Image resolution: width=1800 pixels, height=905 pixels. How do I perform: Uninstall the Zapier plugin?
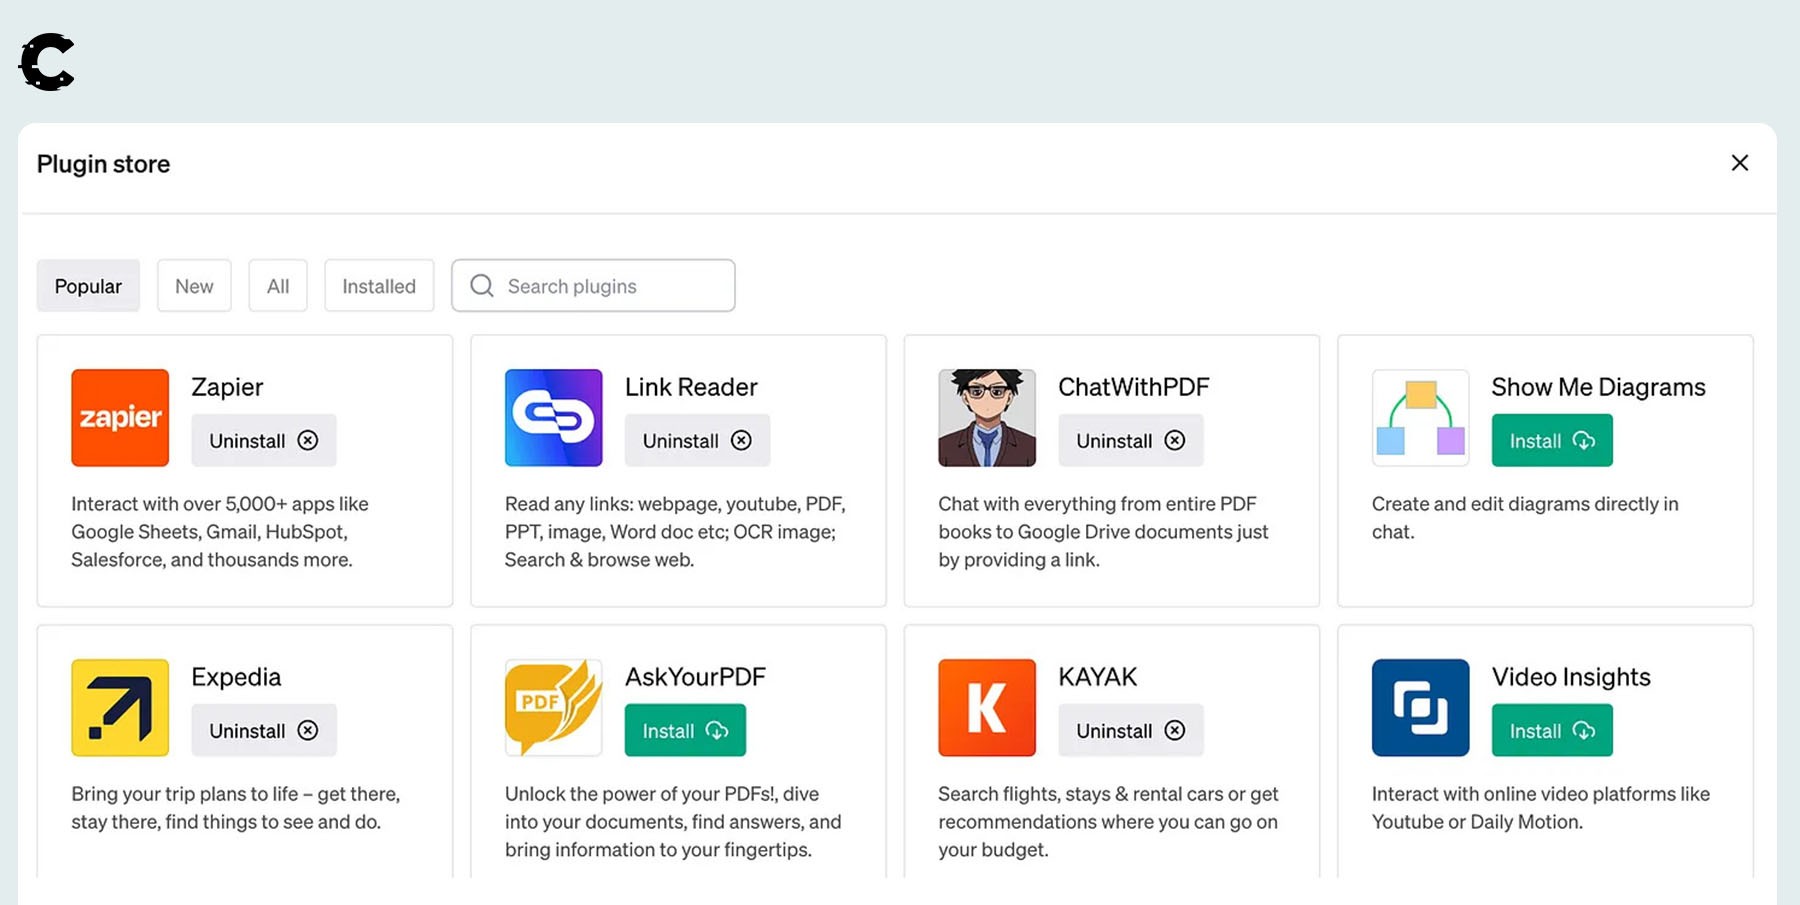coord(263,440)
